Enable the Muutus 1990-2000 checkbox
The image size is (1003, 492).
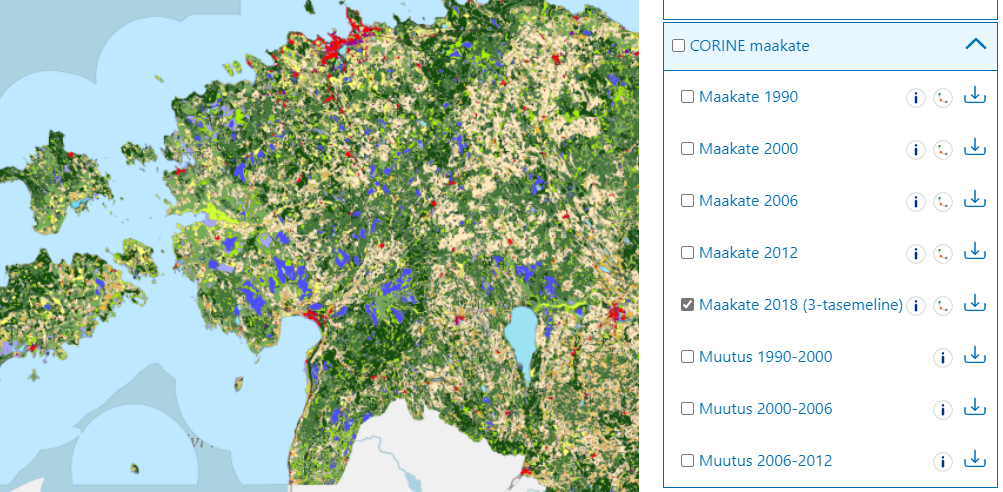(687, 356)
